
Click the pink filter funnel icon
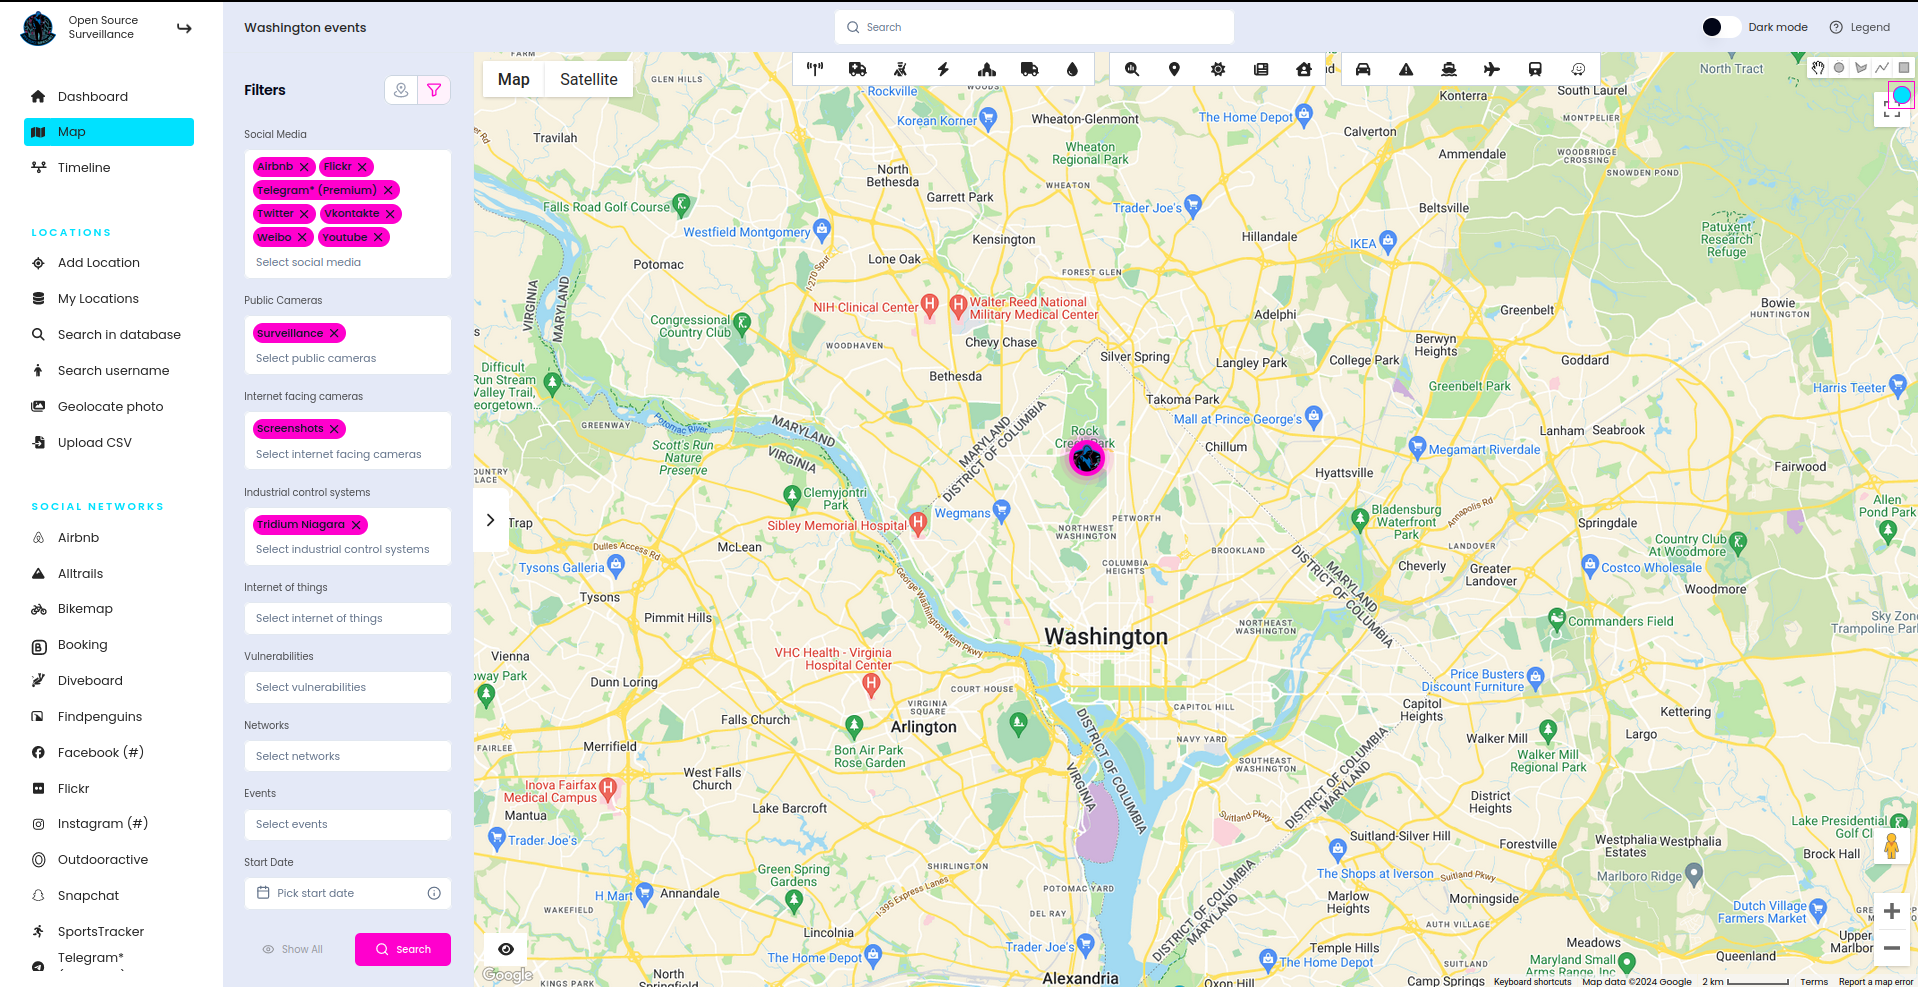[x=434, y=90]
